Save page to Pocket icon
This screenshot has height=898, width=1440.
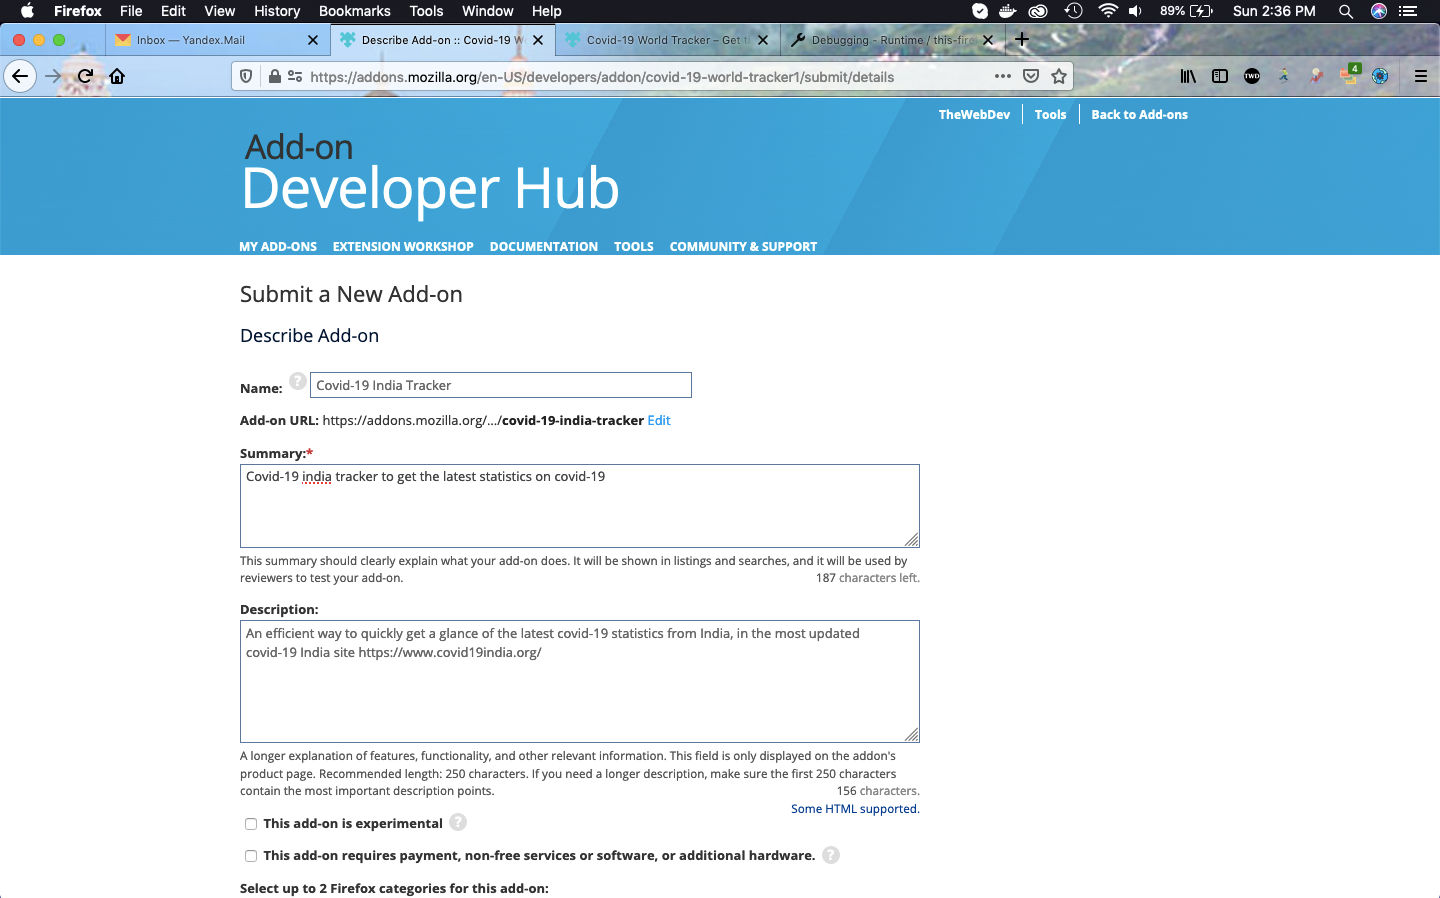click(1031, 76)
